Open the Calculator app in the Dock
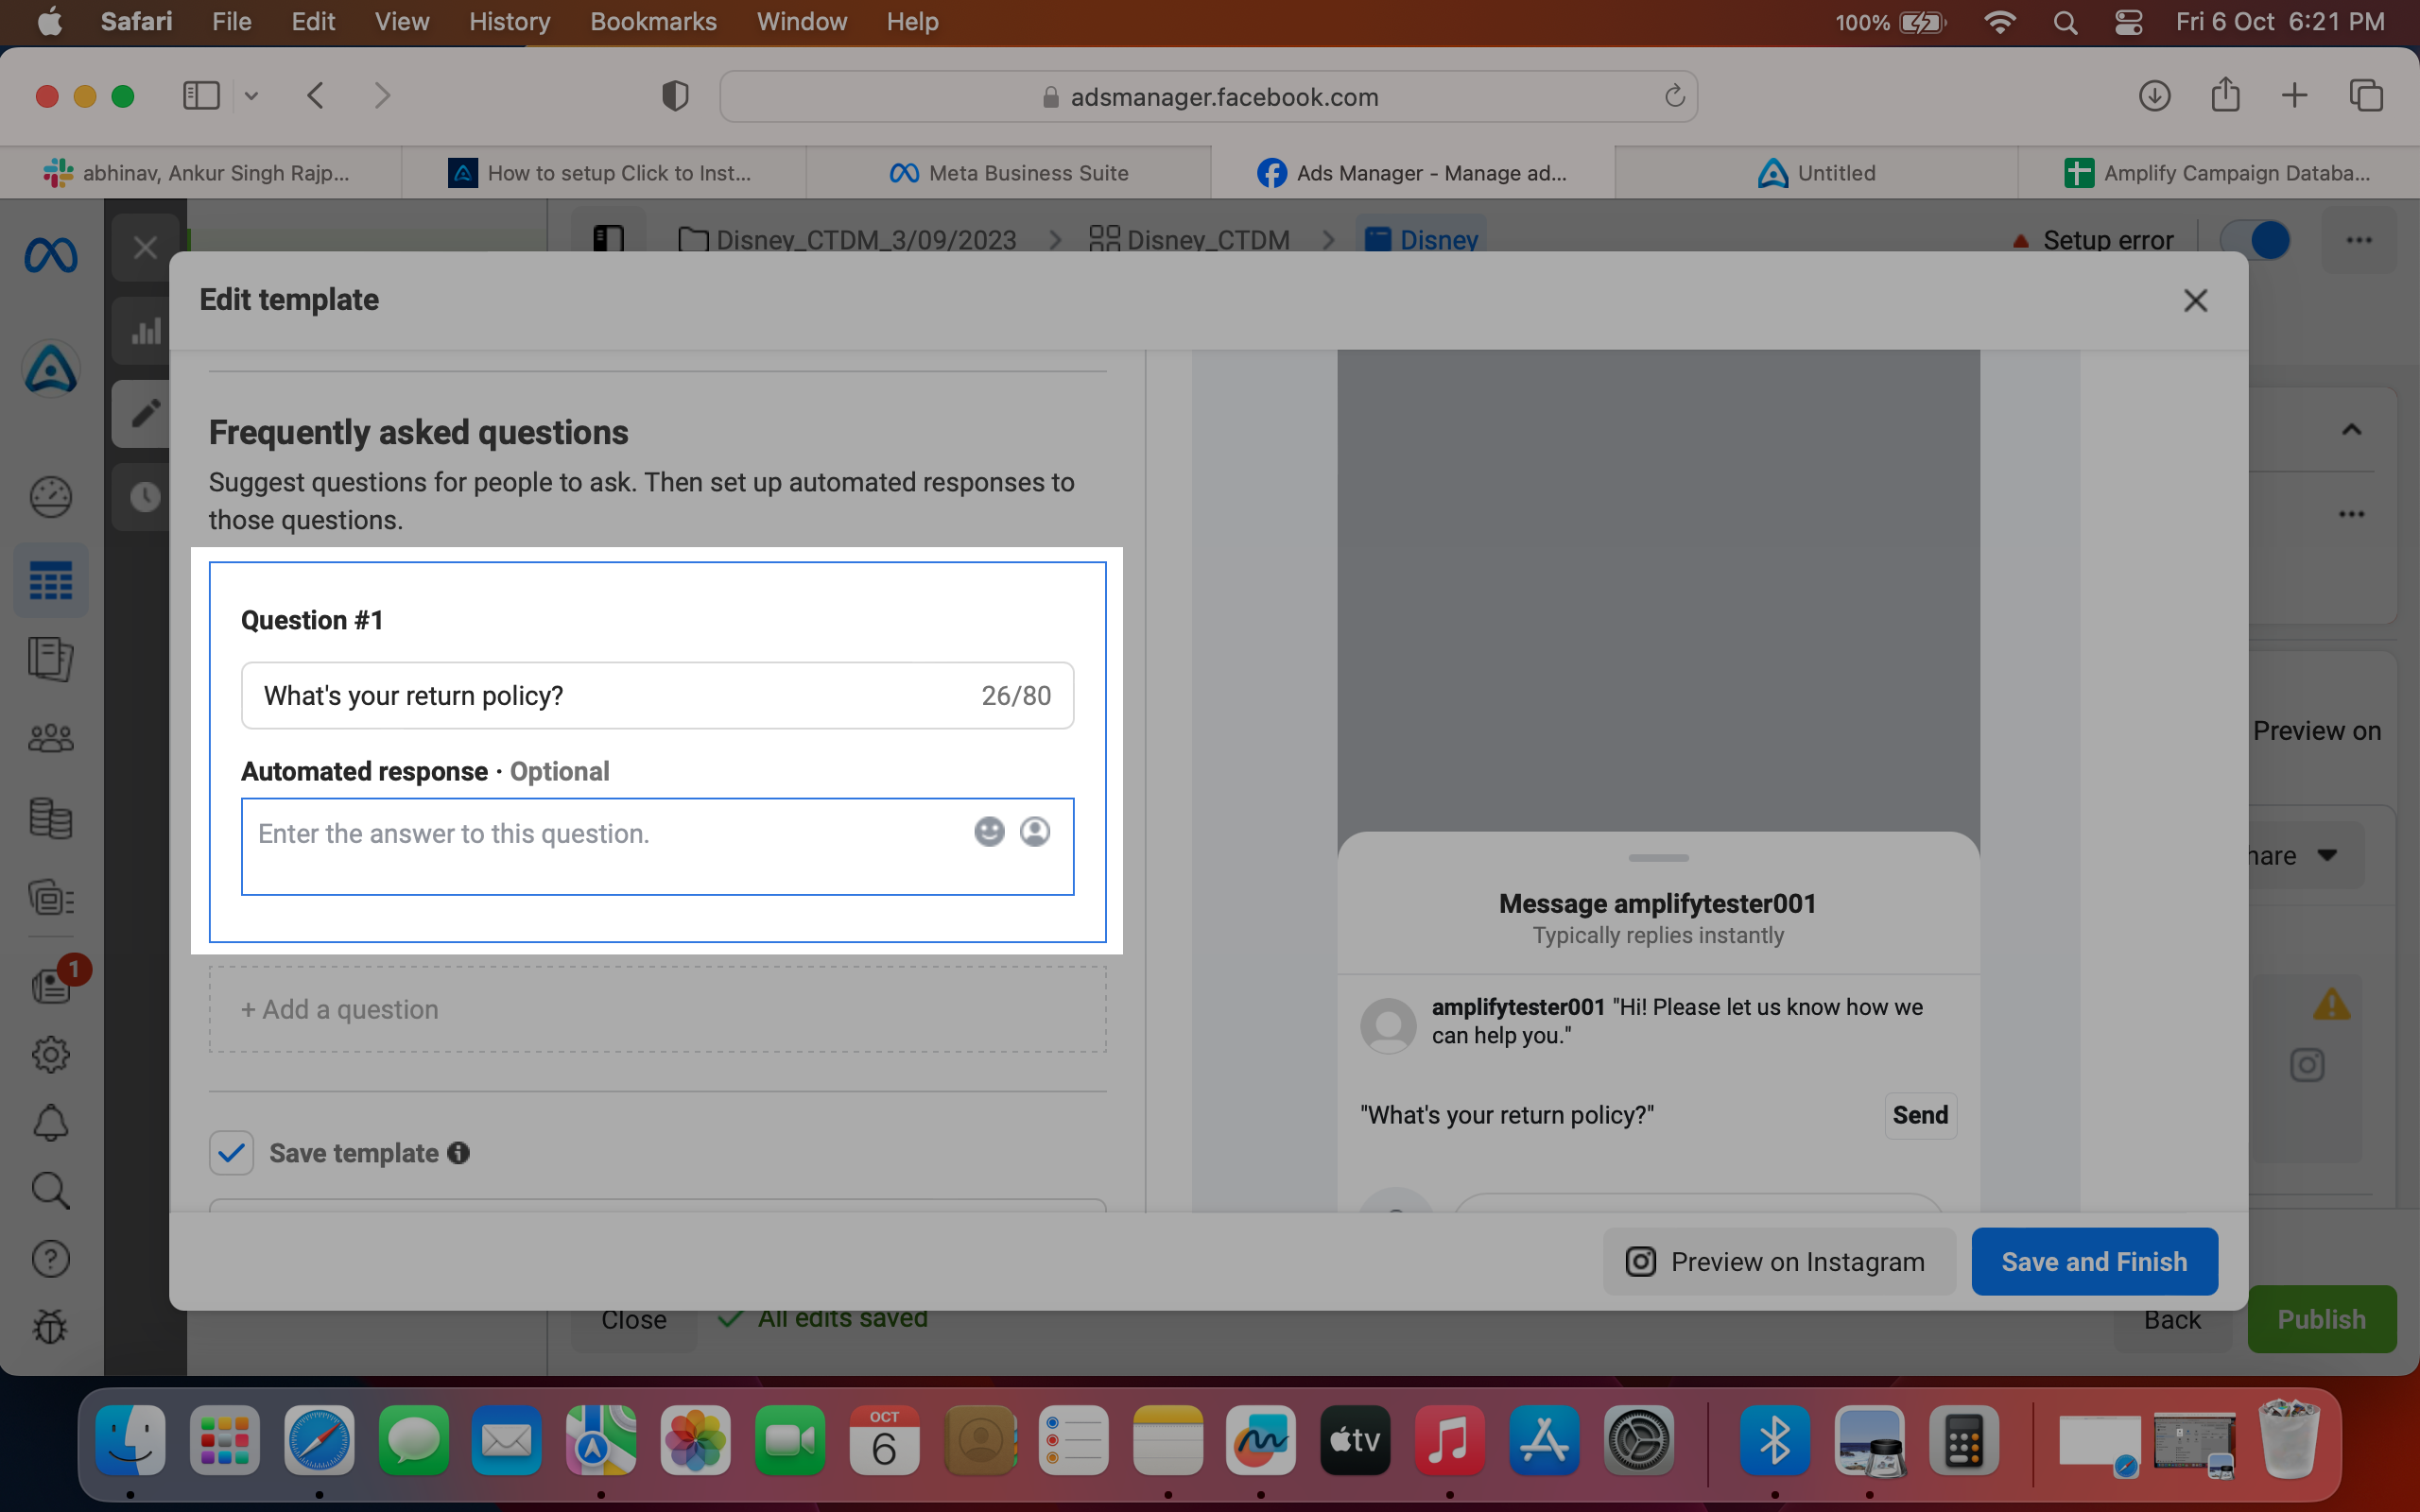The height and width of the screenshot is (1512, 2420). [x=1963, y=1441]
